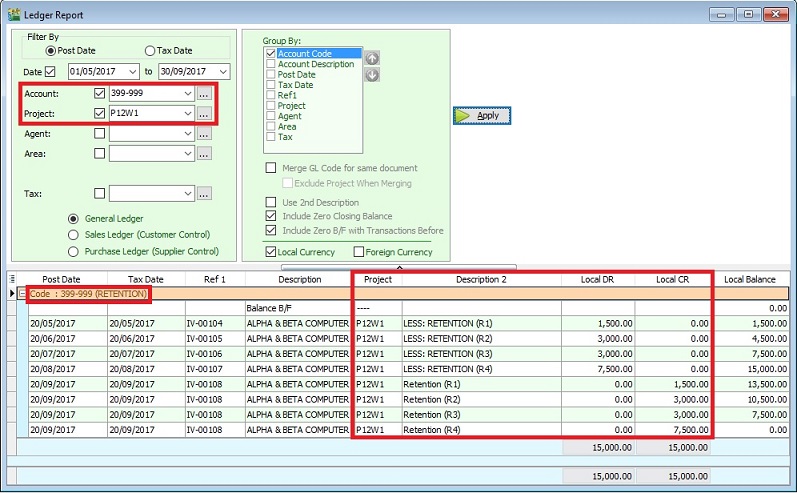Select the IV-00105 reference cell
797x493 pixels.
[215, 338]
